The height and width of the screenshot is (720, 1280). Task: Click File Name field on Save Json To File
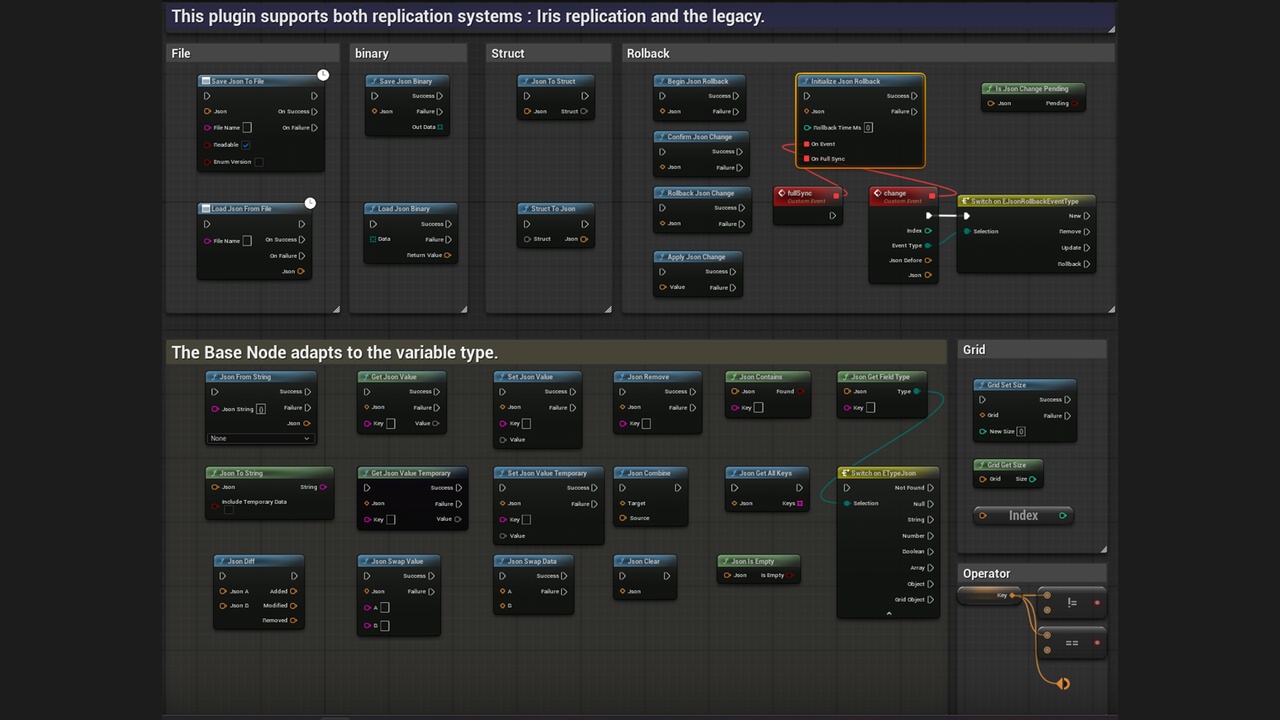click(x=247, y=127)
